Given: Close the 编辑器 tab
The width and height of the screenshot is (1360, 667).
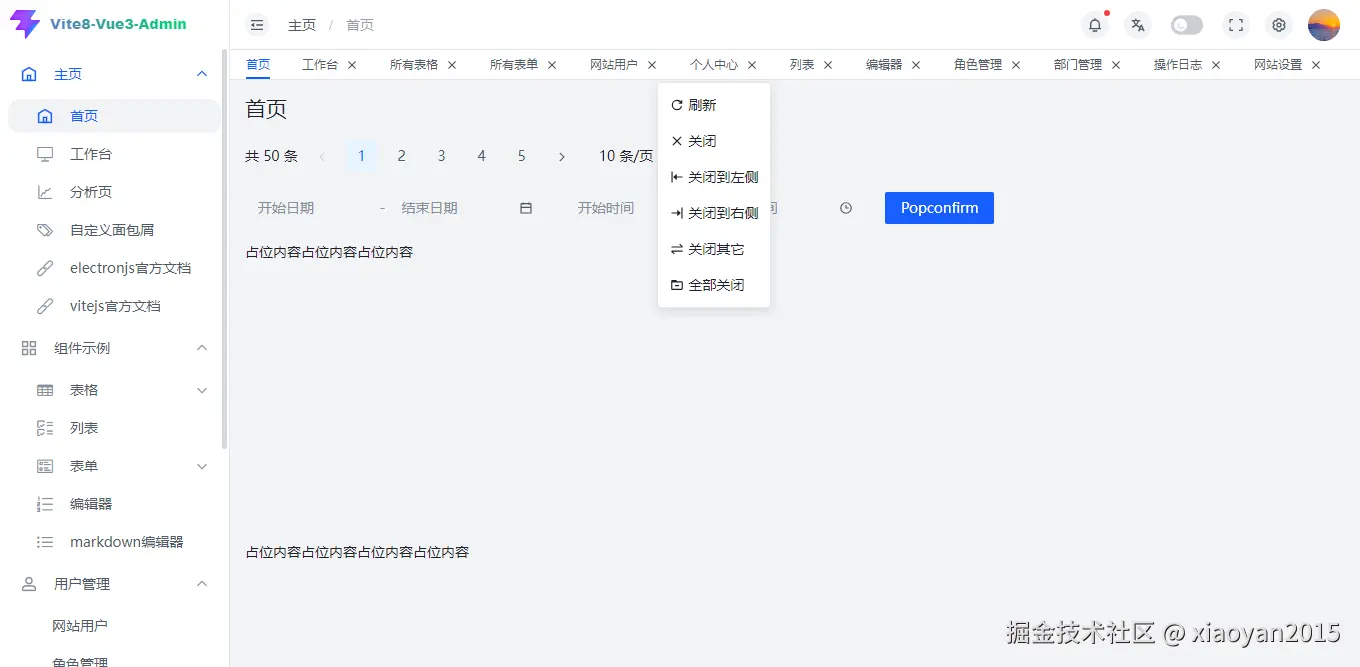Looking at the screenshot, I should point(916,65).
